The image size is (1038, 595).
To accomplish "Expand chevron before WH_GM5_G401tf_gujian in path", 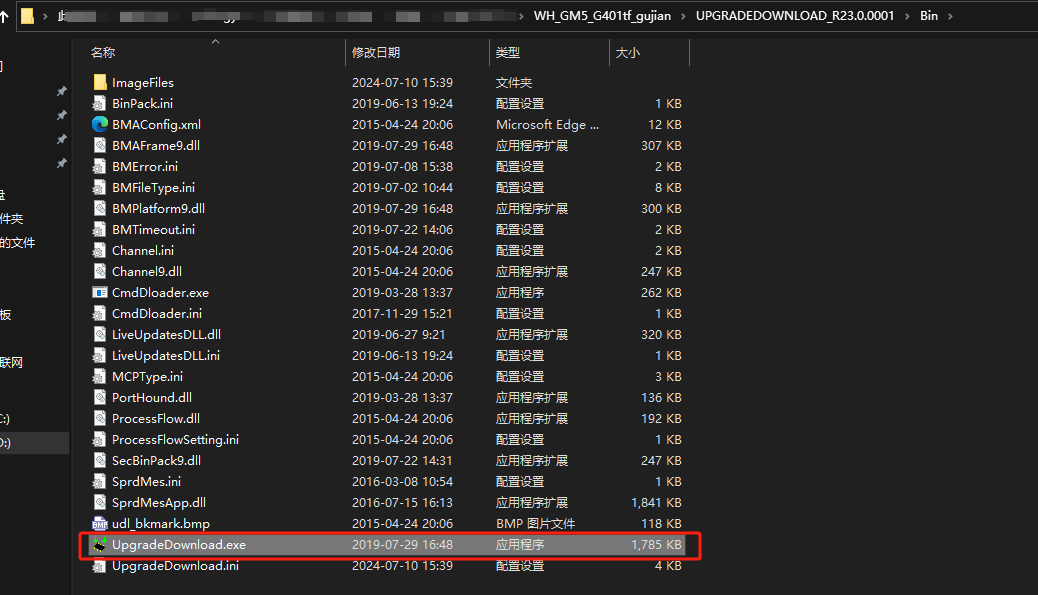I will pyautogui.click(x=521, y=16).
